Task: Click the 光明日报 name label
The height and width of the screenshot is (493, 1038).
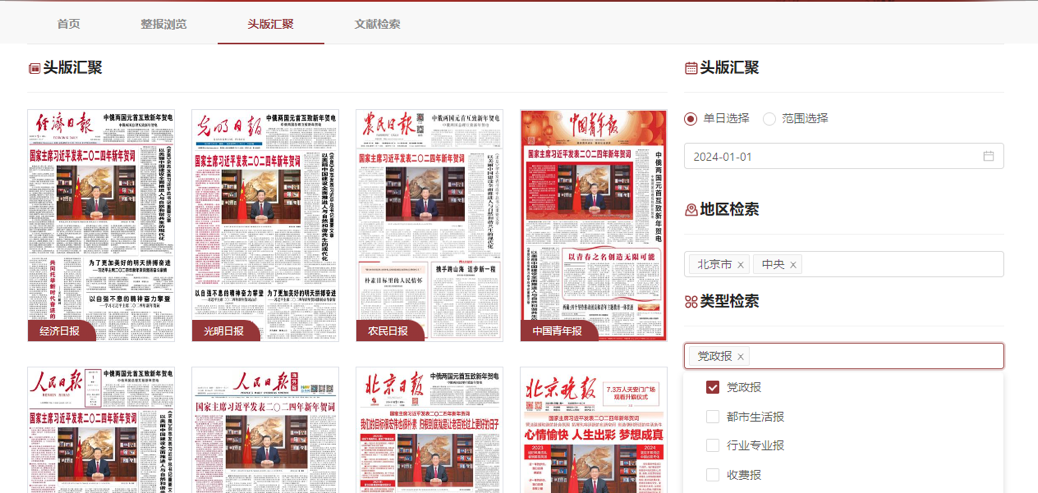Action: [225, 331]
